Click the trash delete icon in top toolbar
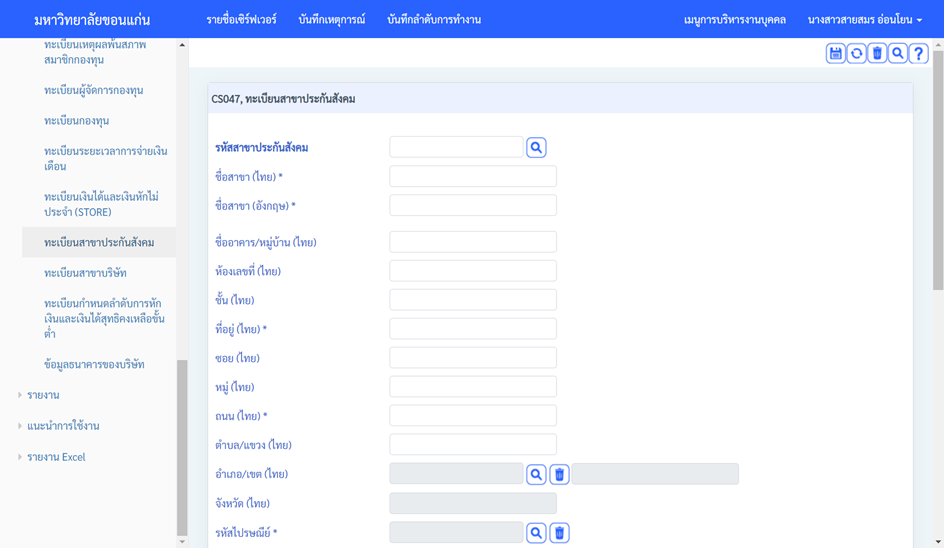The width and height of the screenshot is (944, 548). coord(877,54)
